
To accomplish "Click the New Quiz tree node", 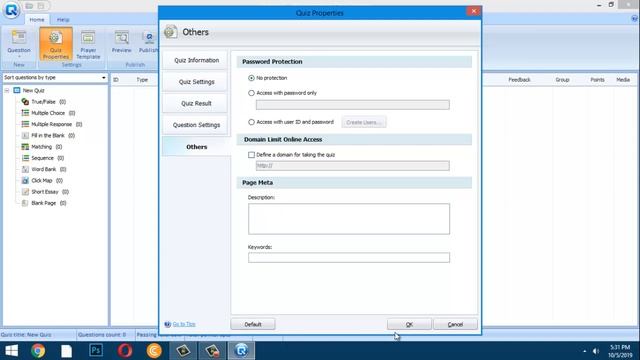I will click(29, 90).
